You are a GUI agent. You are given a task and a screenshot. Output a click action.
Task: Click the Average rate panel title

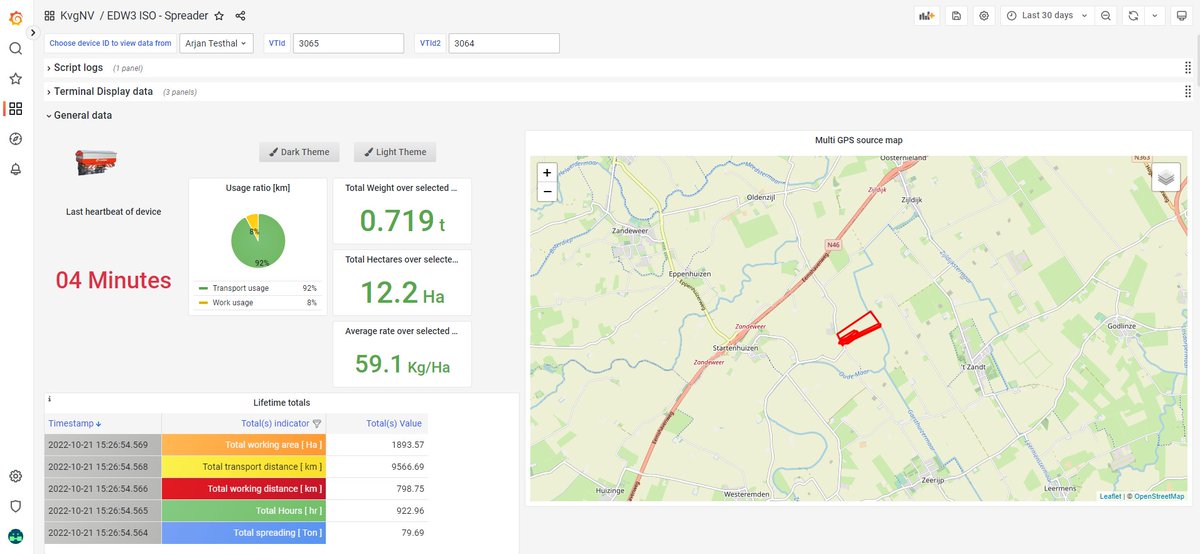click(x=402, y=331)
